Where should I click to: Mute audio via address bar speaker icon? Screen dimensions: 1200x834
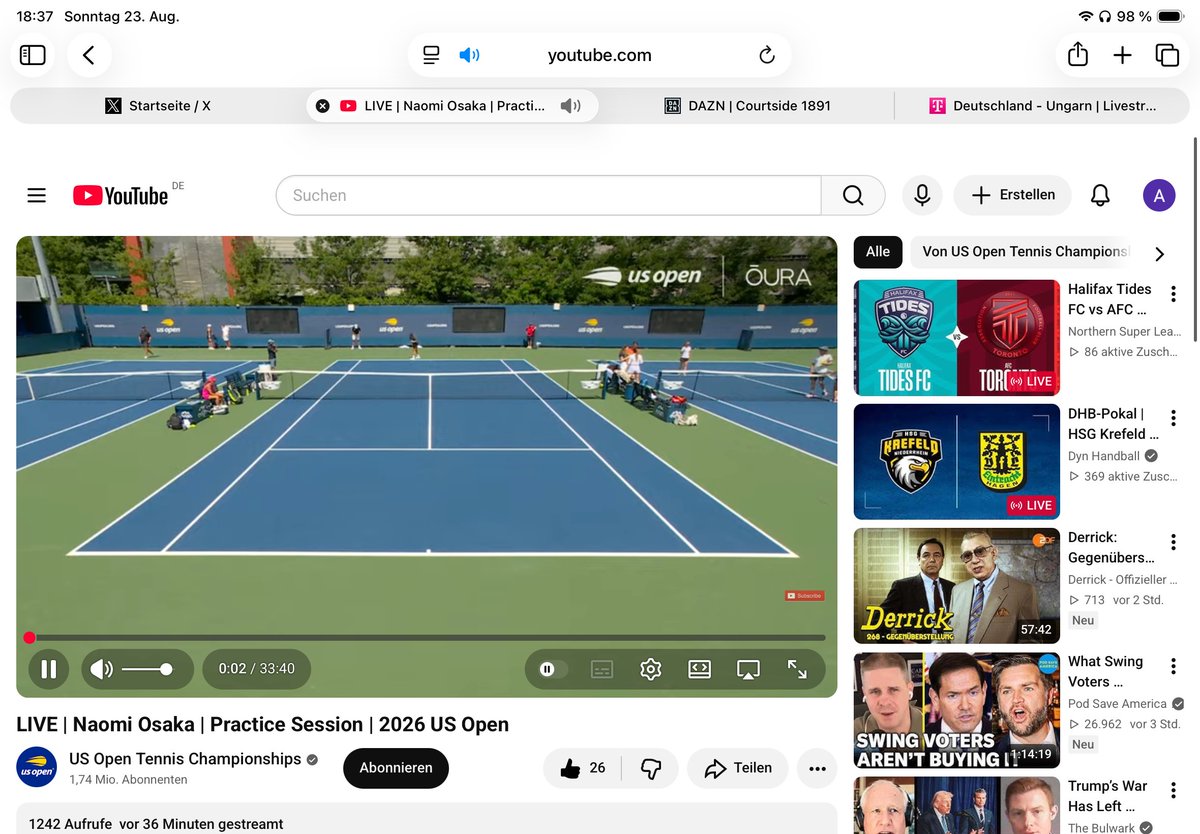point(469,55)
